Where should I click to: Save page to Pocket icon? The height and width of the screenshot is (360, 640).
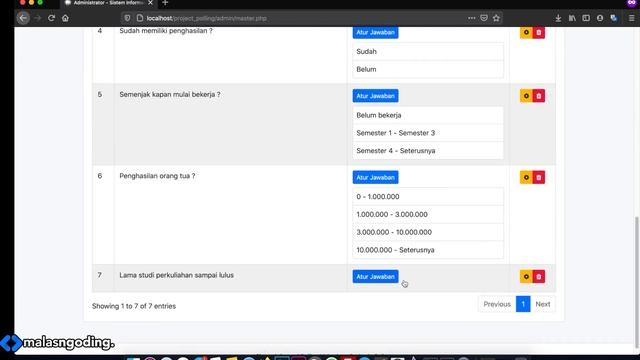click(484, 18)
